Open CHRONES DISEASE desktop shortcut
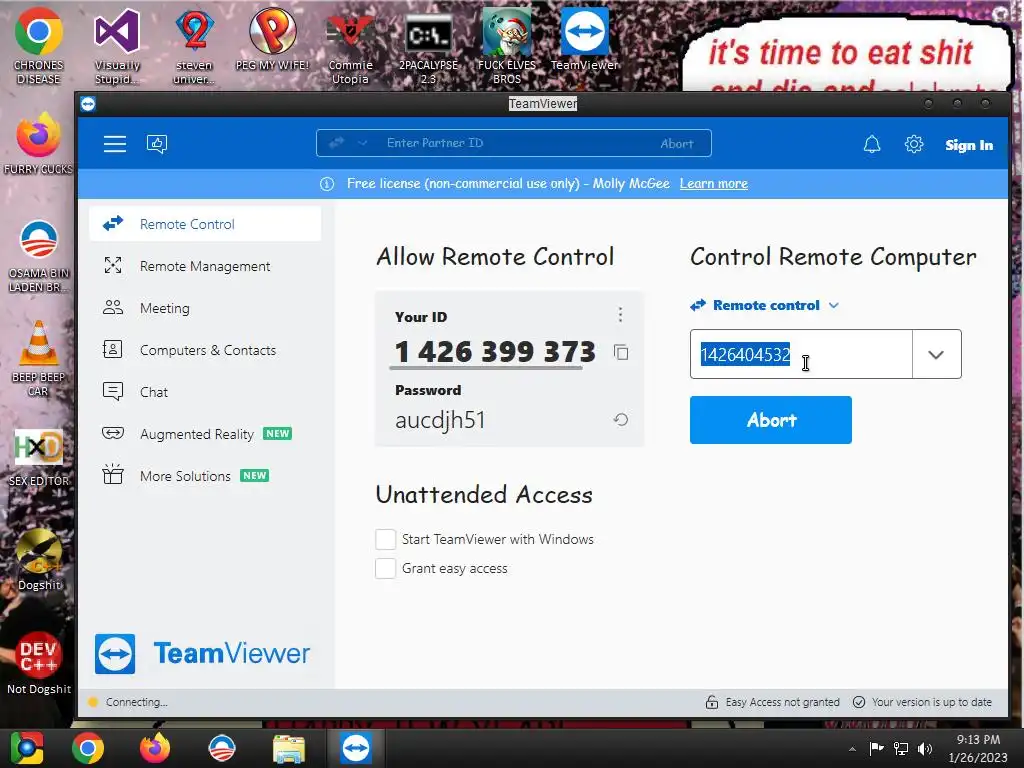This screenshot has height=768, width=1024. (x=39, y=46)
